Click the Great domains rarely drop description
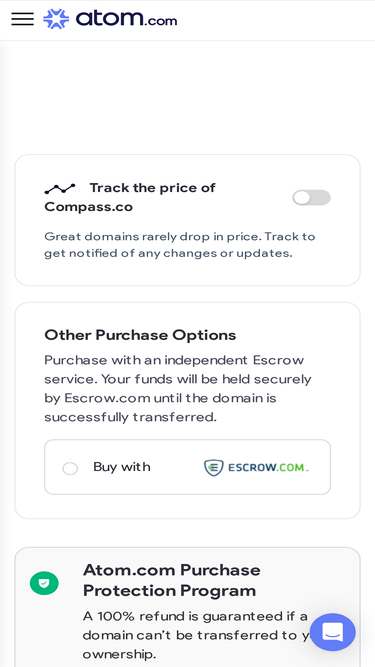Image resolution: width=375 pixels, height=667 pixels. point(180,245)
